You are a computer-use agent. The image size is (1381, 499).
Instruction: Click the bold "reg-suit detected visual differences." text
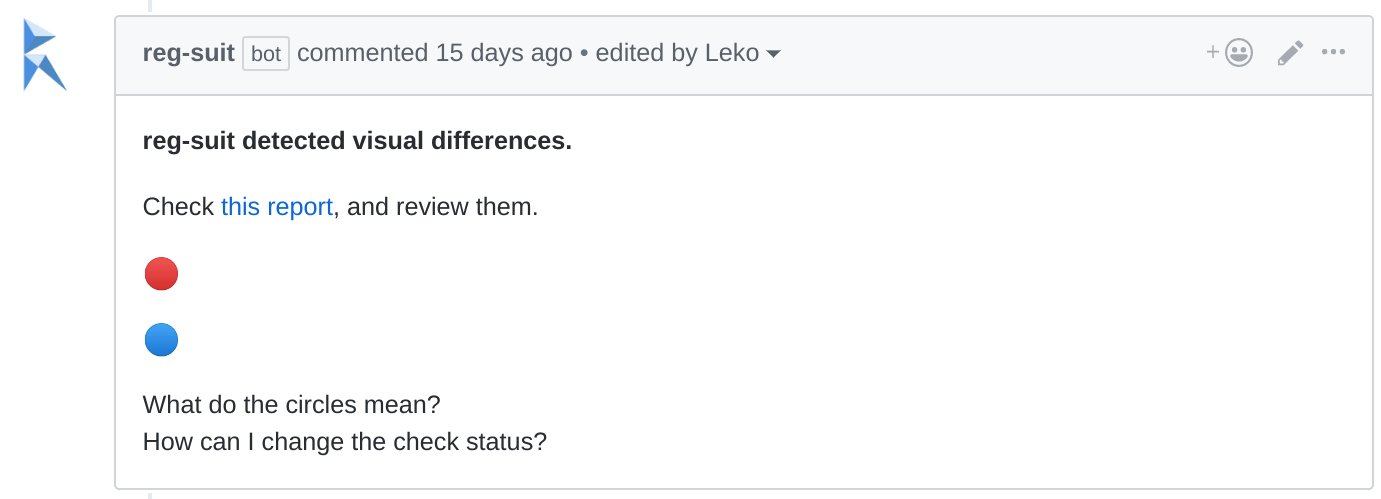tap(357, 141)
